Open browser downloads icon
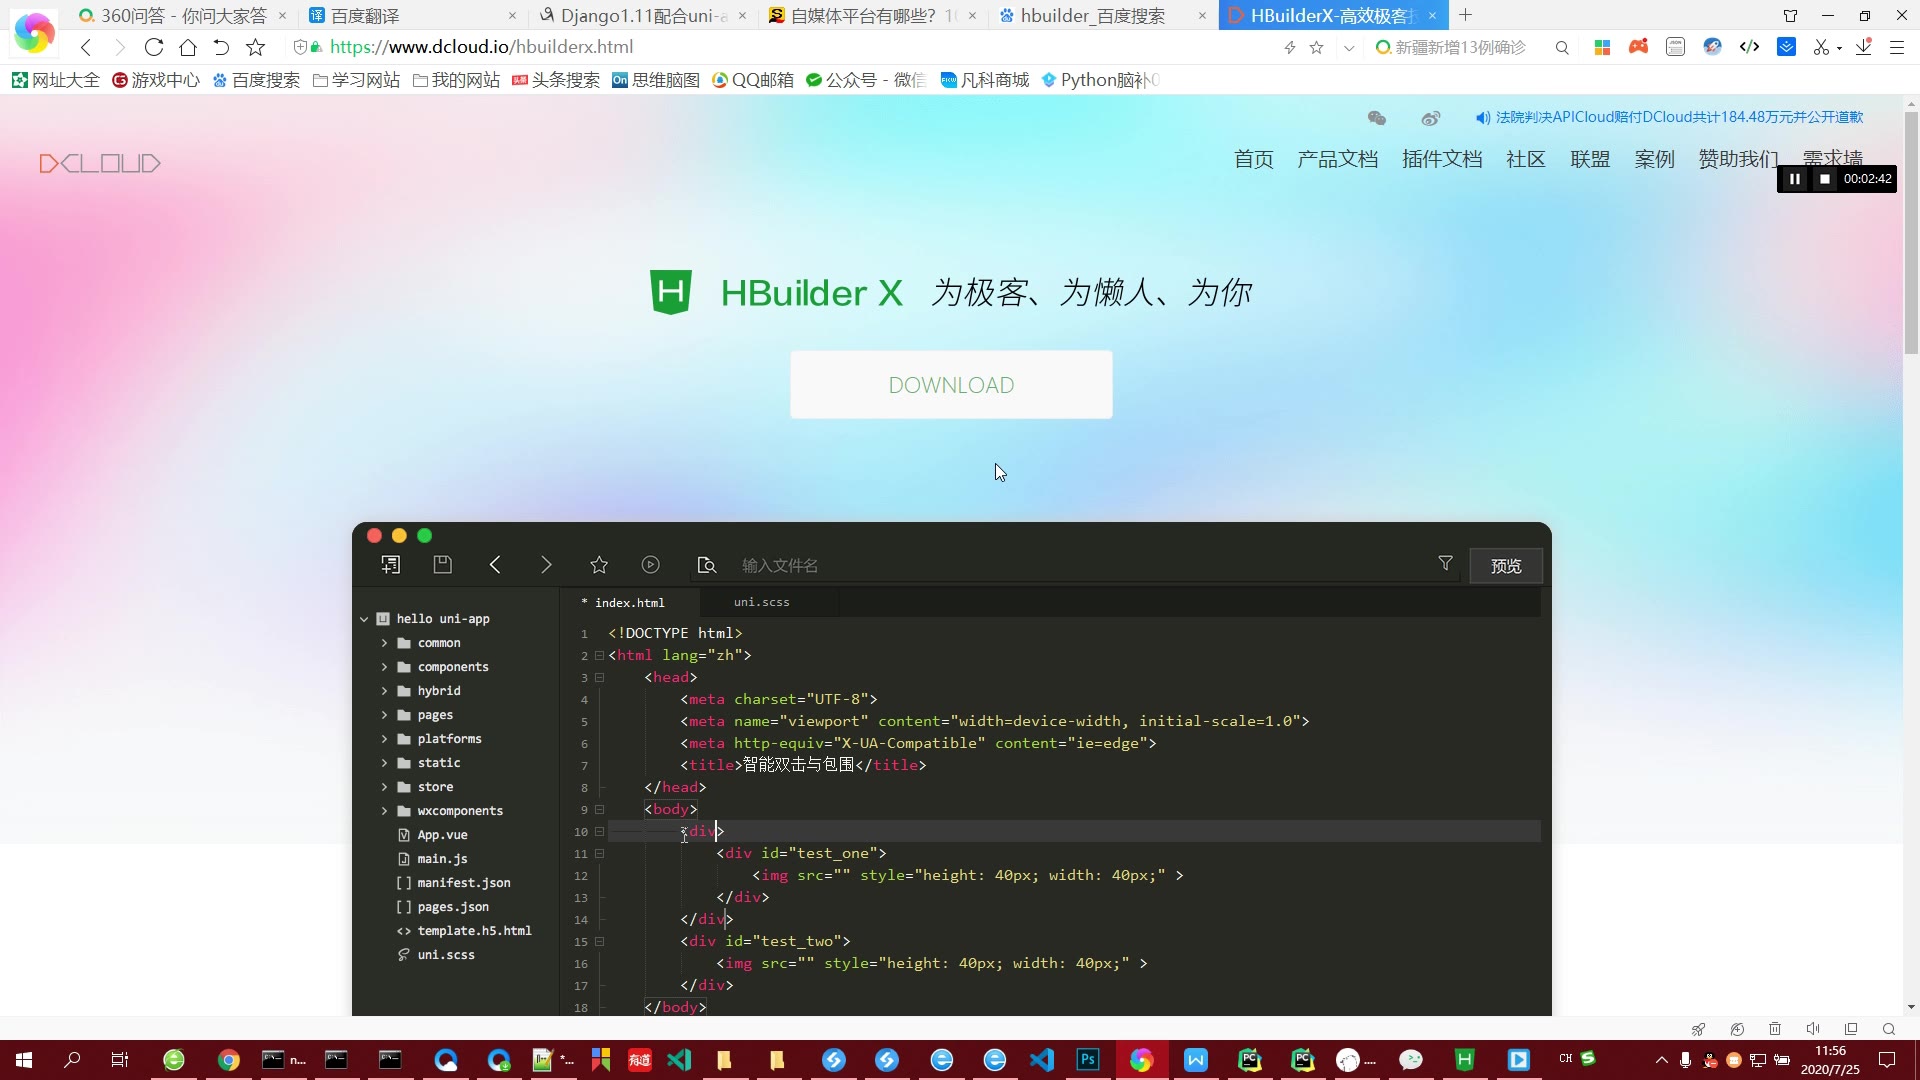The image size is (1920, 1080). tap(1864, 47)
